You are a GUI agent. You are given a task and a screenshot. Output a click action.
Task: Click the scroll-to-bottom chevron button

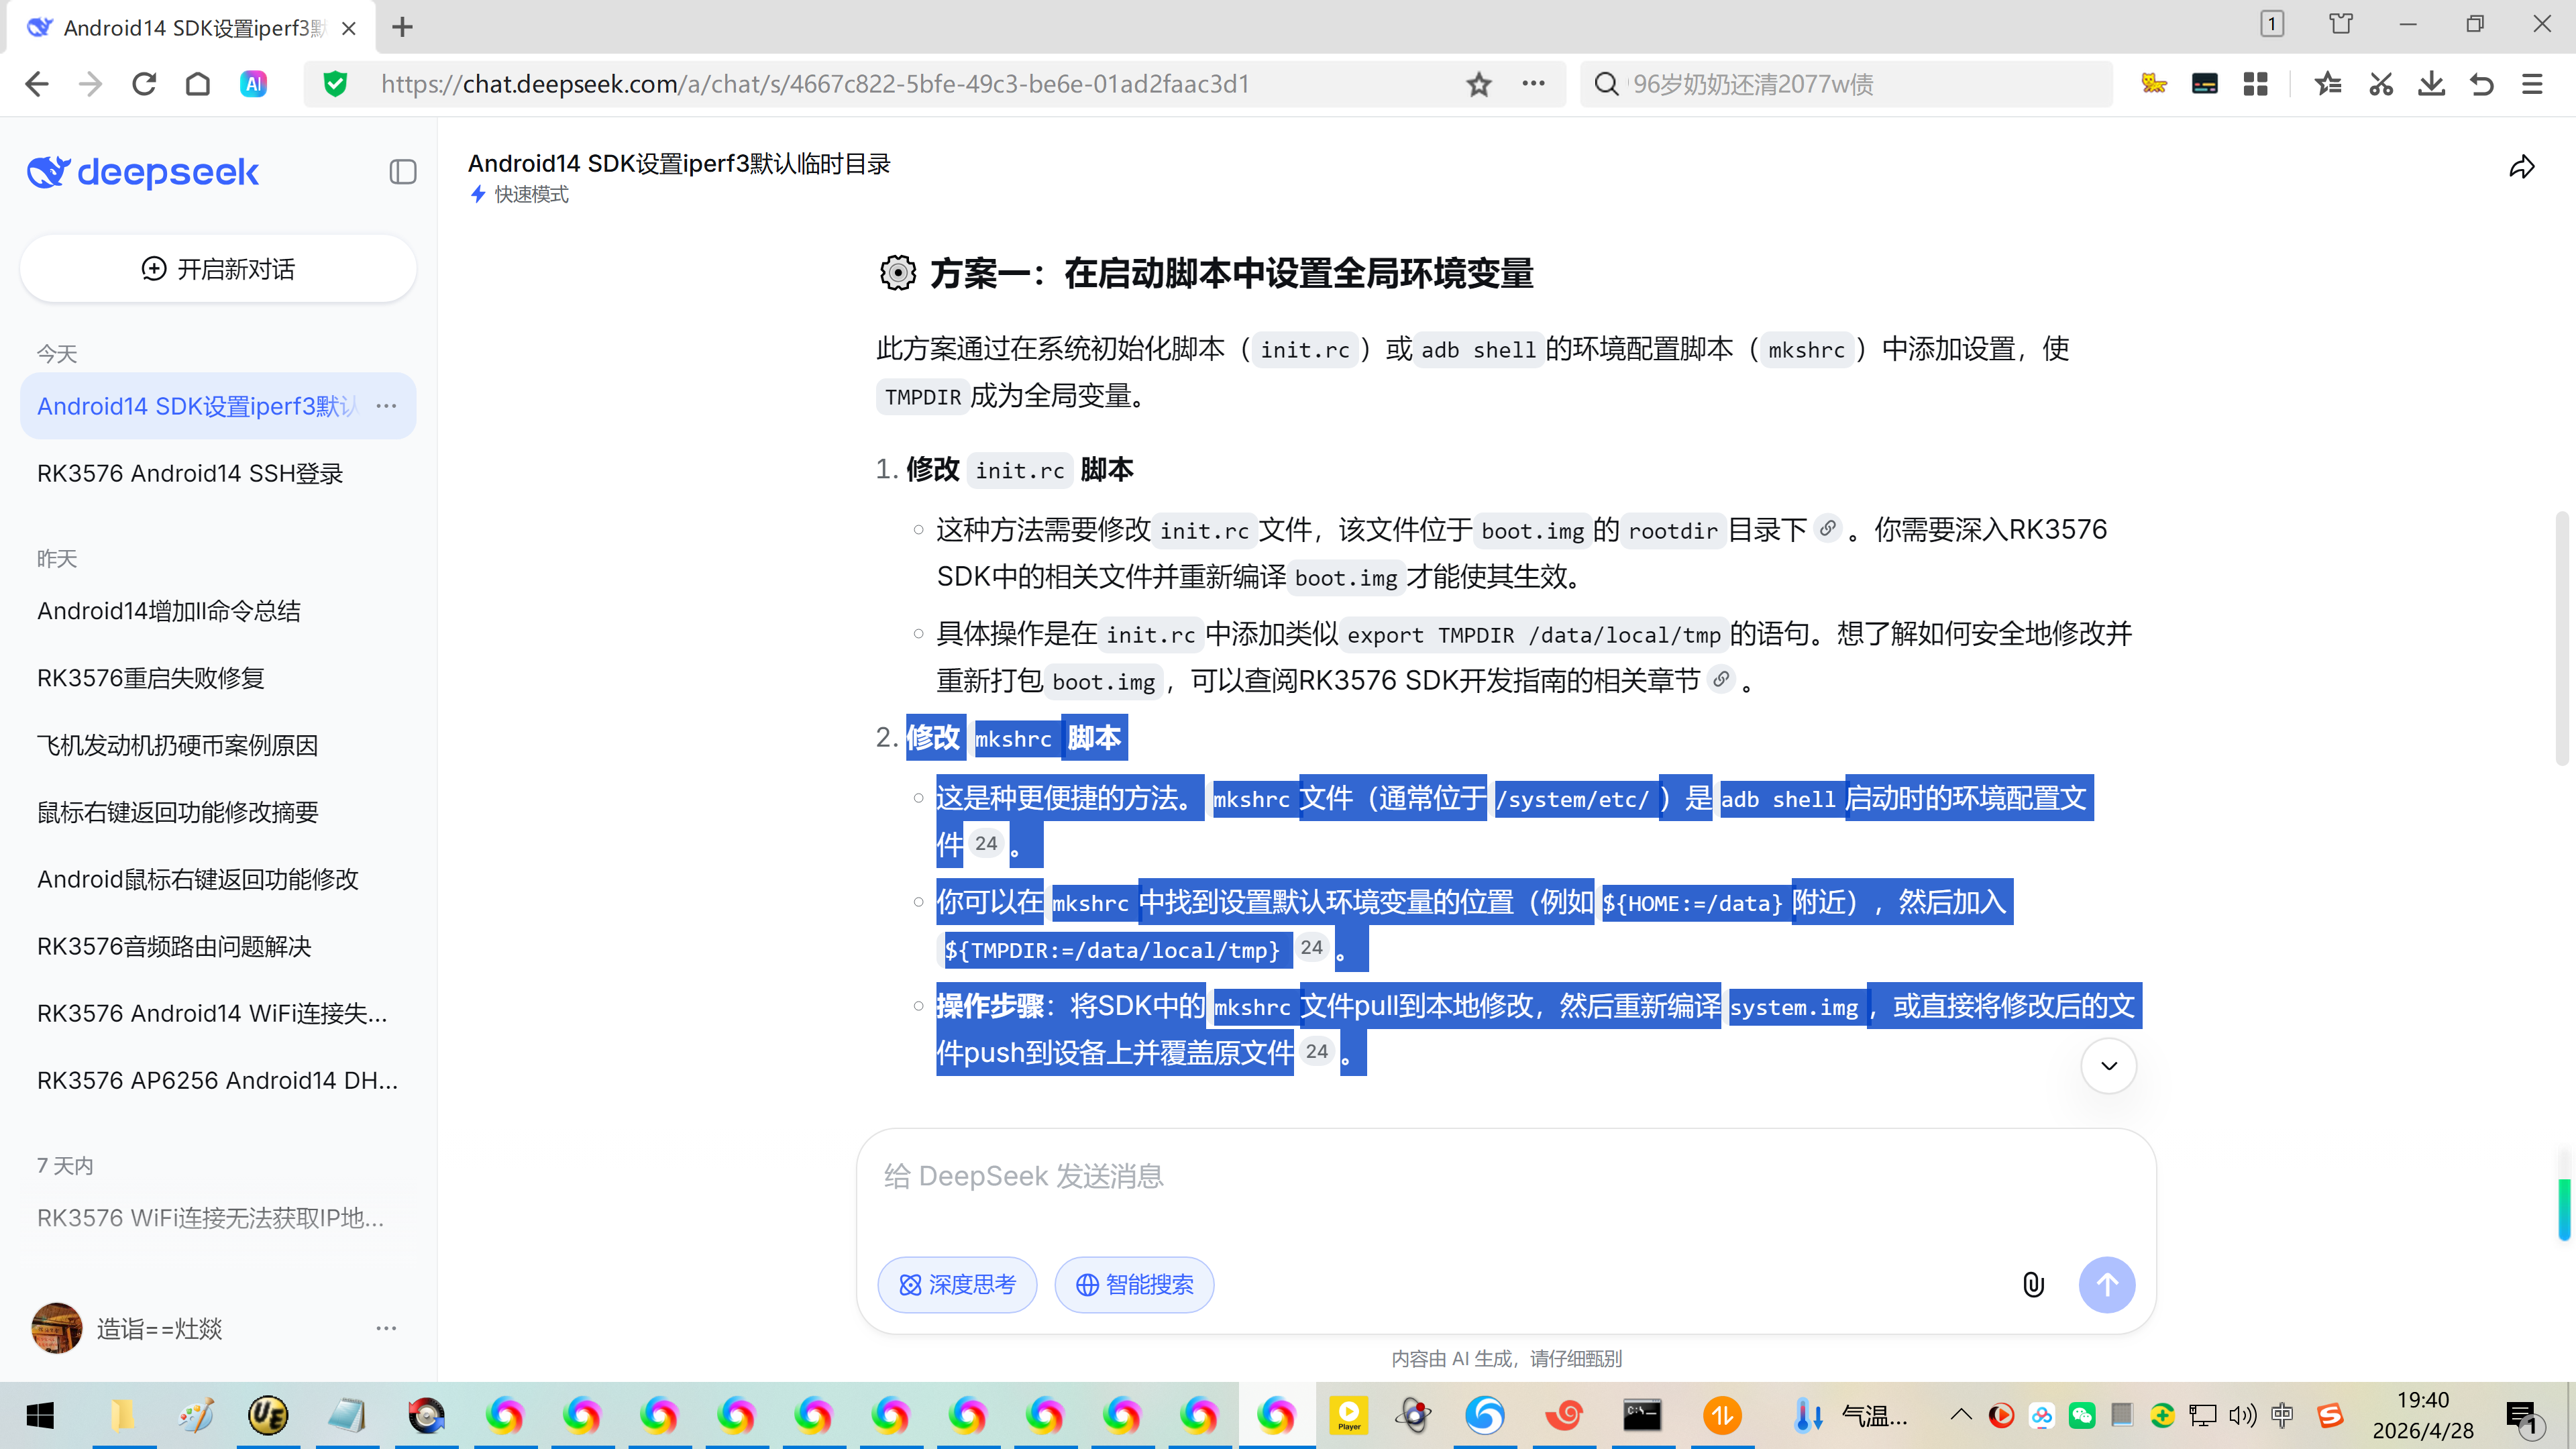tap(2108, 1065)
